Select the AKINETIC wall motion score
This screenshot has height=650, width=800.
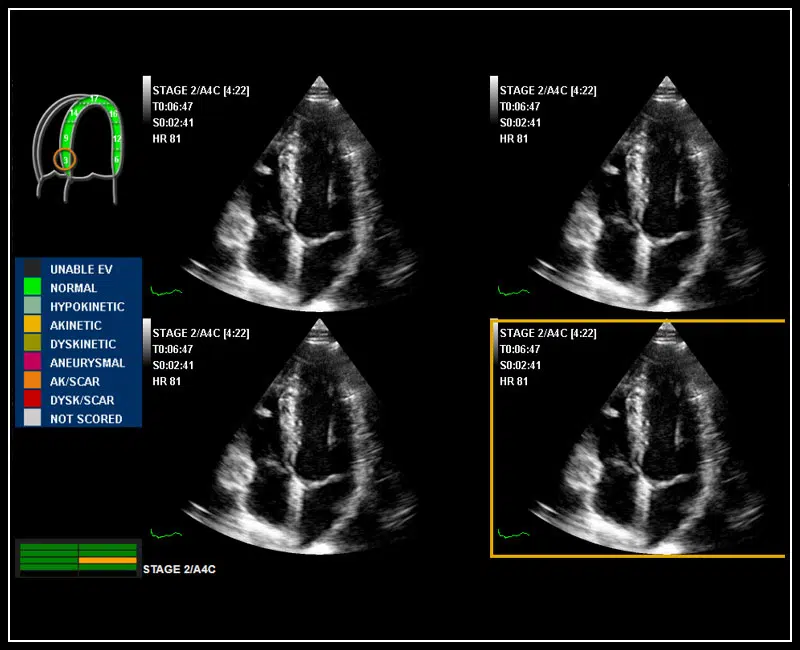click(33, 325)
